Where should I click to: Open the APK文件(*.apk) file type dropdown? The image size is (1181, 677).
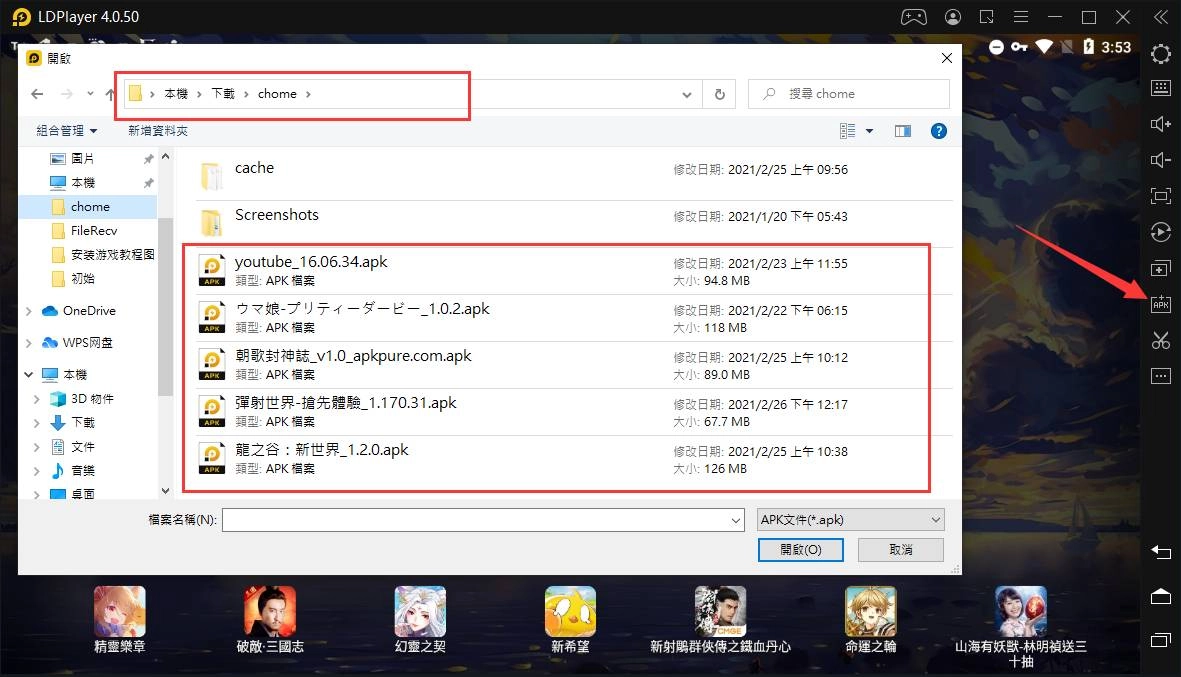[x=850, y=519]
